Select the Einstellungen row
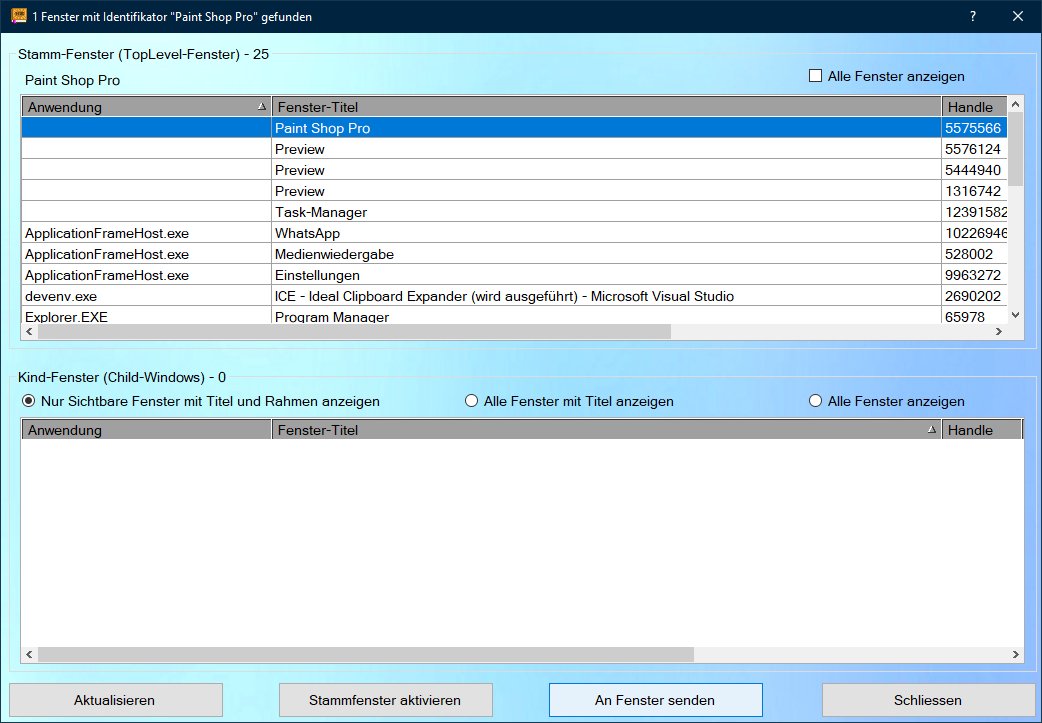Viewport: 1042px width, 723px height. (x=514, y=275)
